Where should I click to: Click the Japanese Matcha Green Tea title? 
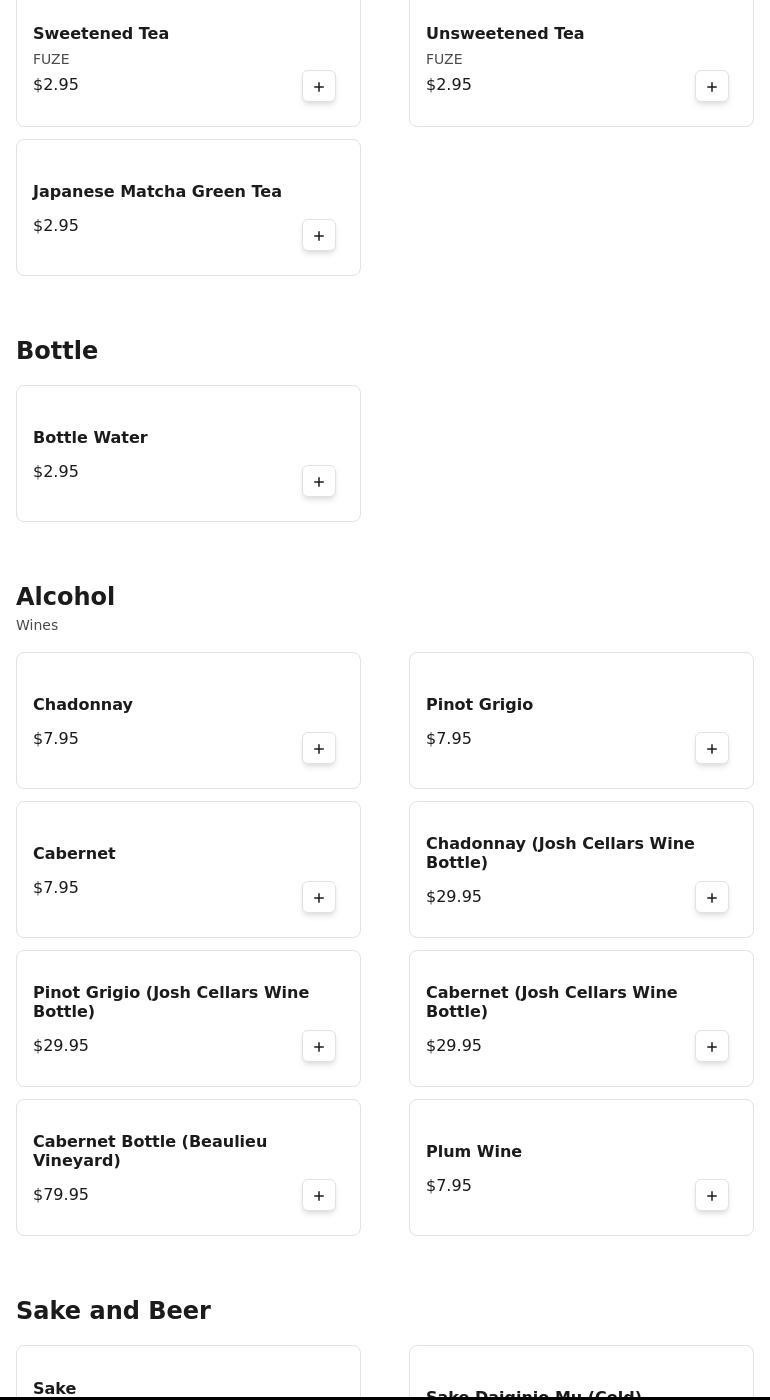(x=157, y=192)
